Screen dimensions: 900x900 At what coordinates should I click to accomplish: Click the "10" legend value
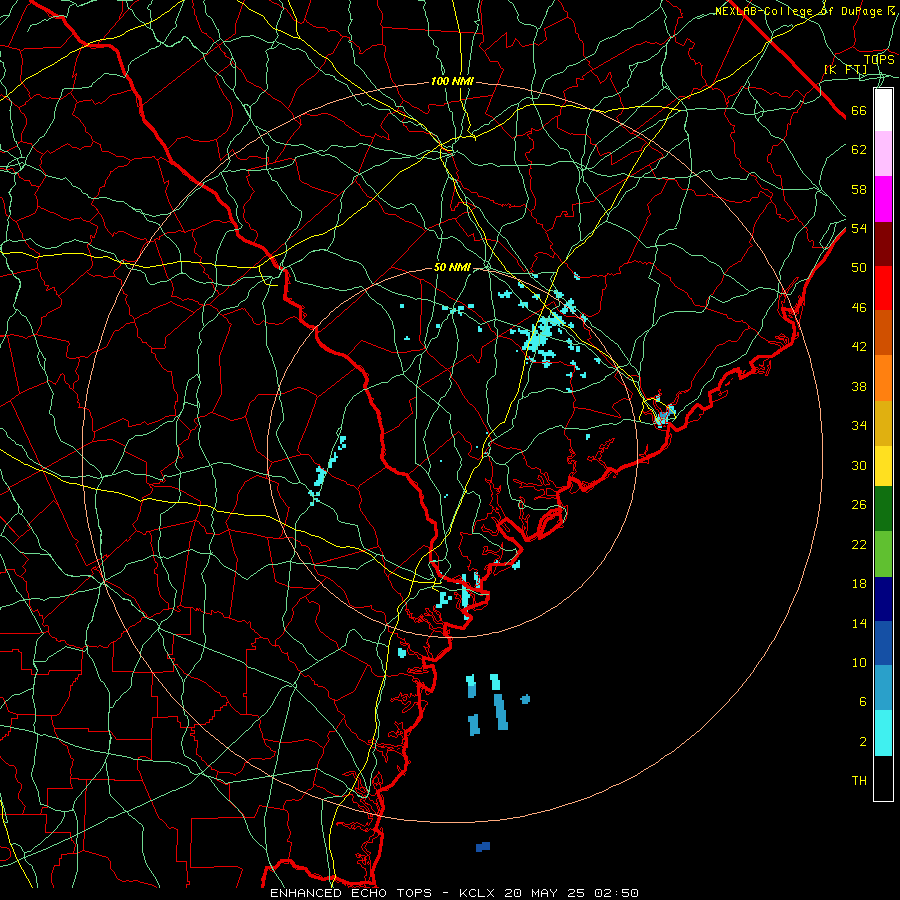click(859, 663)
